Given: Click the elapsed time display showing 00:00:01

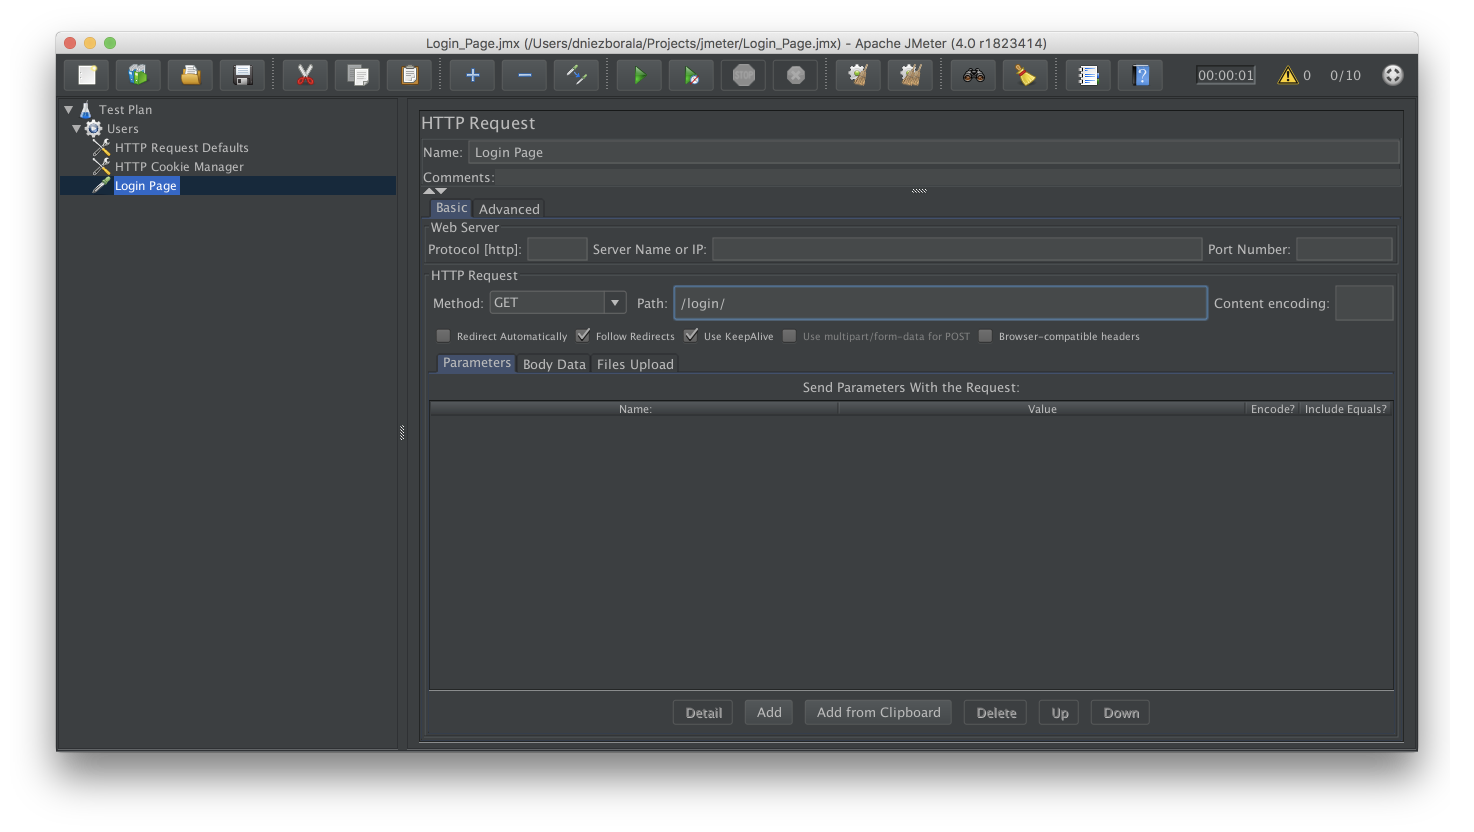Looking at the screenshot, I should (x=1224, y=75).
